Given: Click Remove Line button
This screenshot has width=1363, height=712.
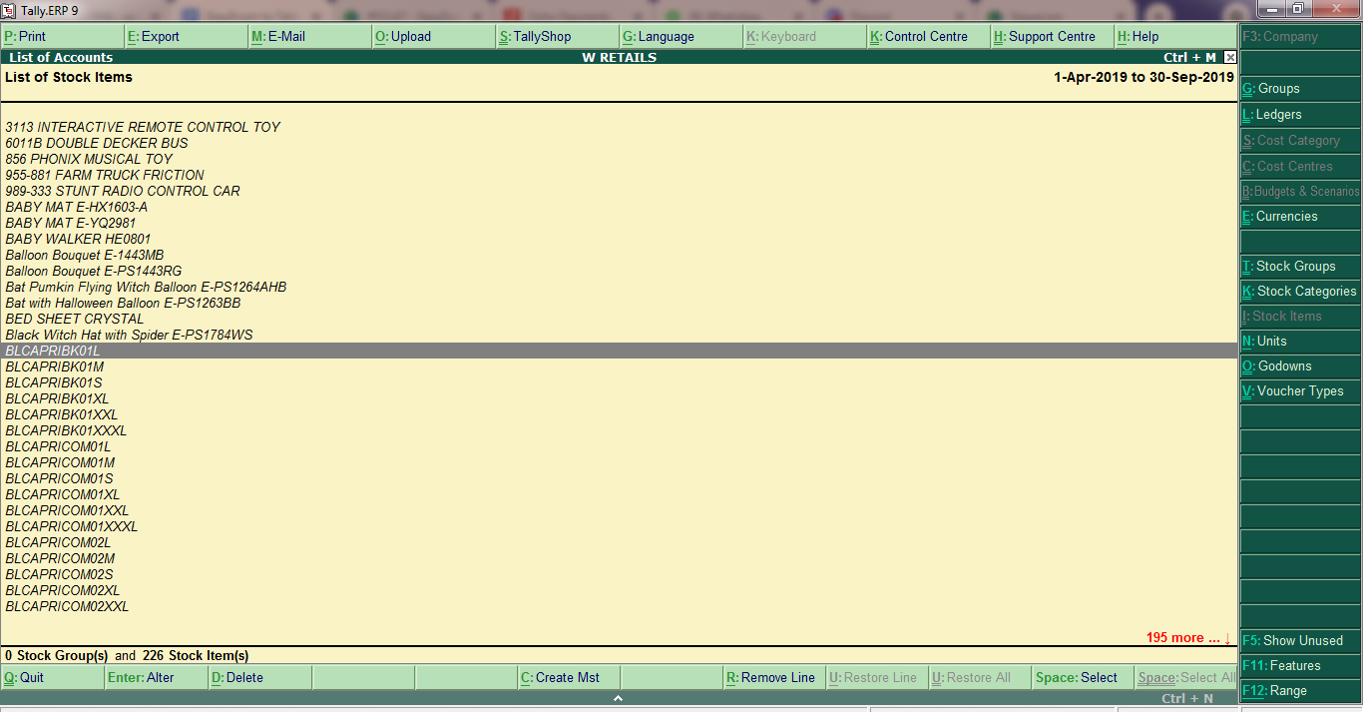Looking at the screenshot, I should pyautogui.click(x=775, y=677).
